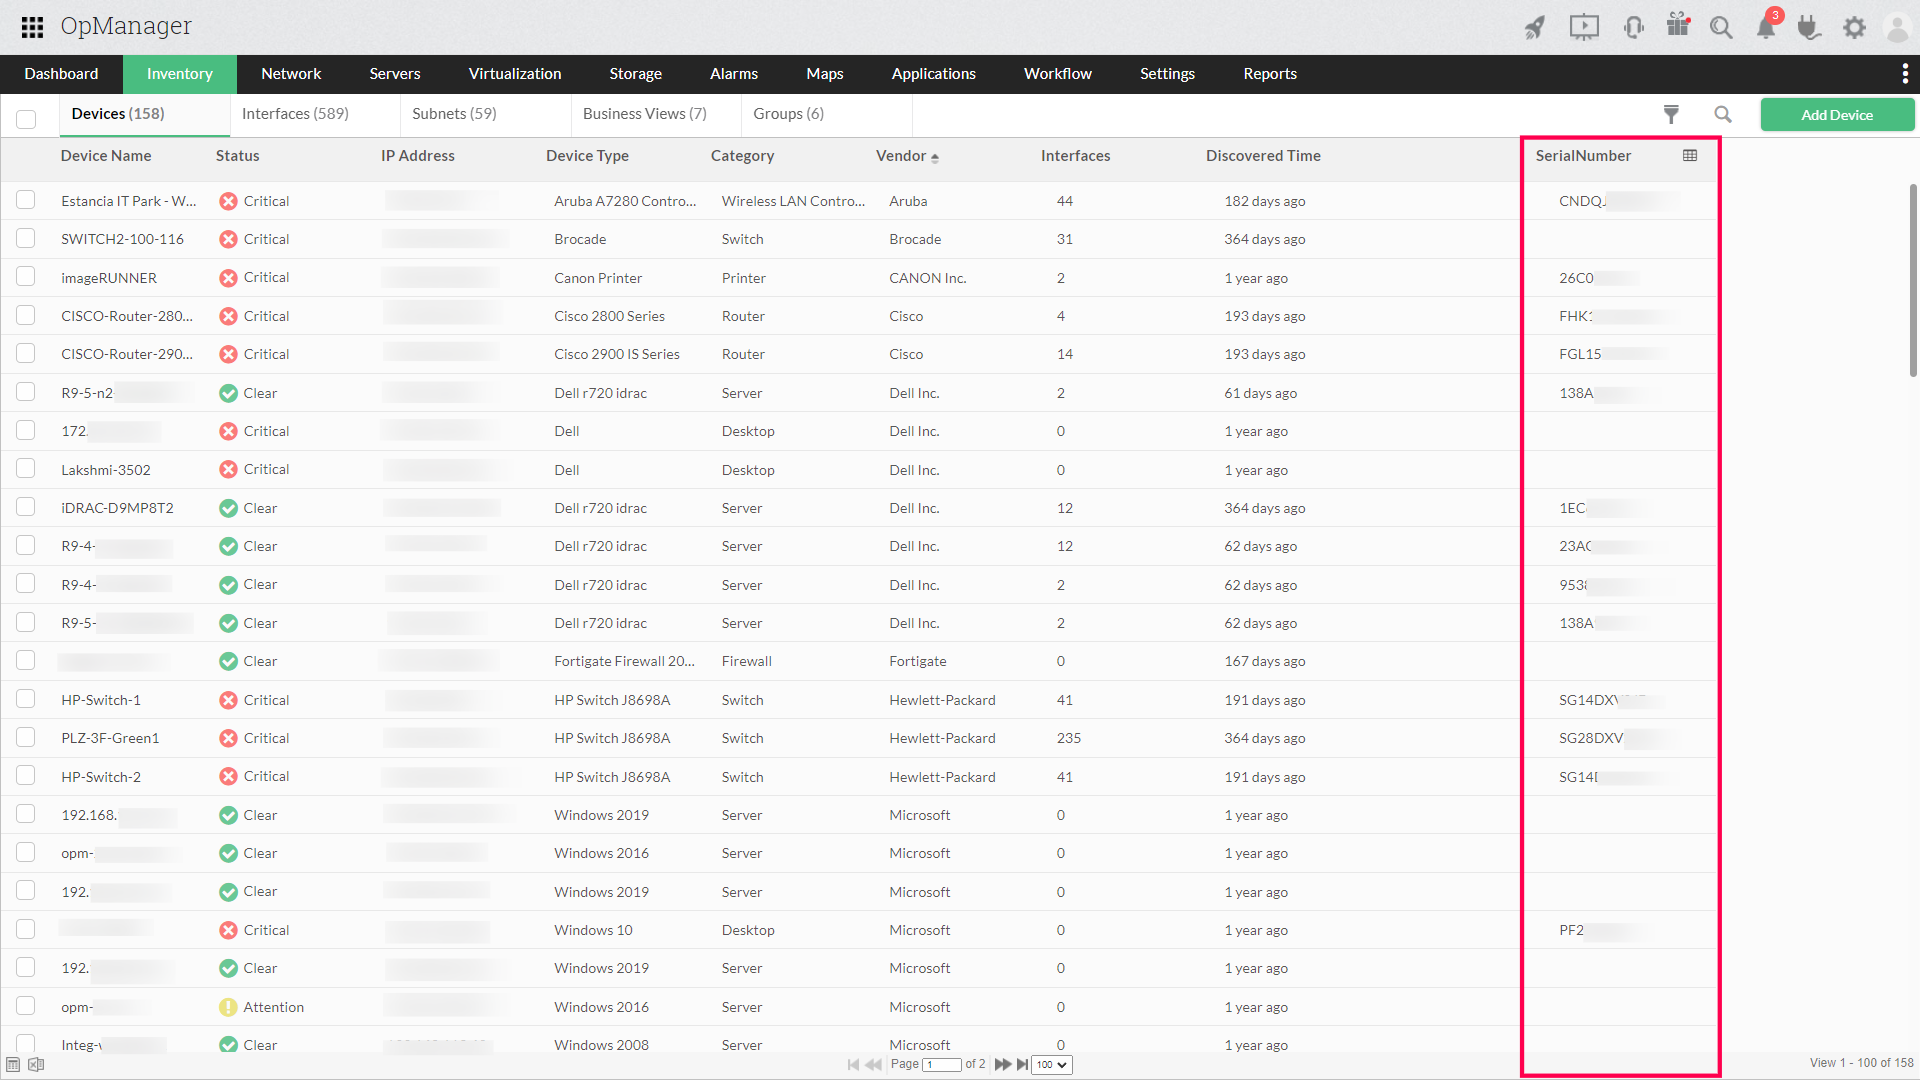Check the box for imageRUNNER row
The image size is (1920, 1080).
(26, 277)
